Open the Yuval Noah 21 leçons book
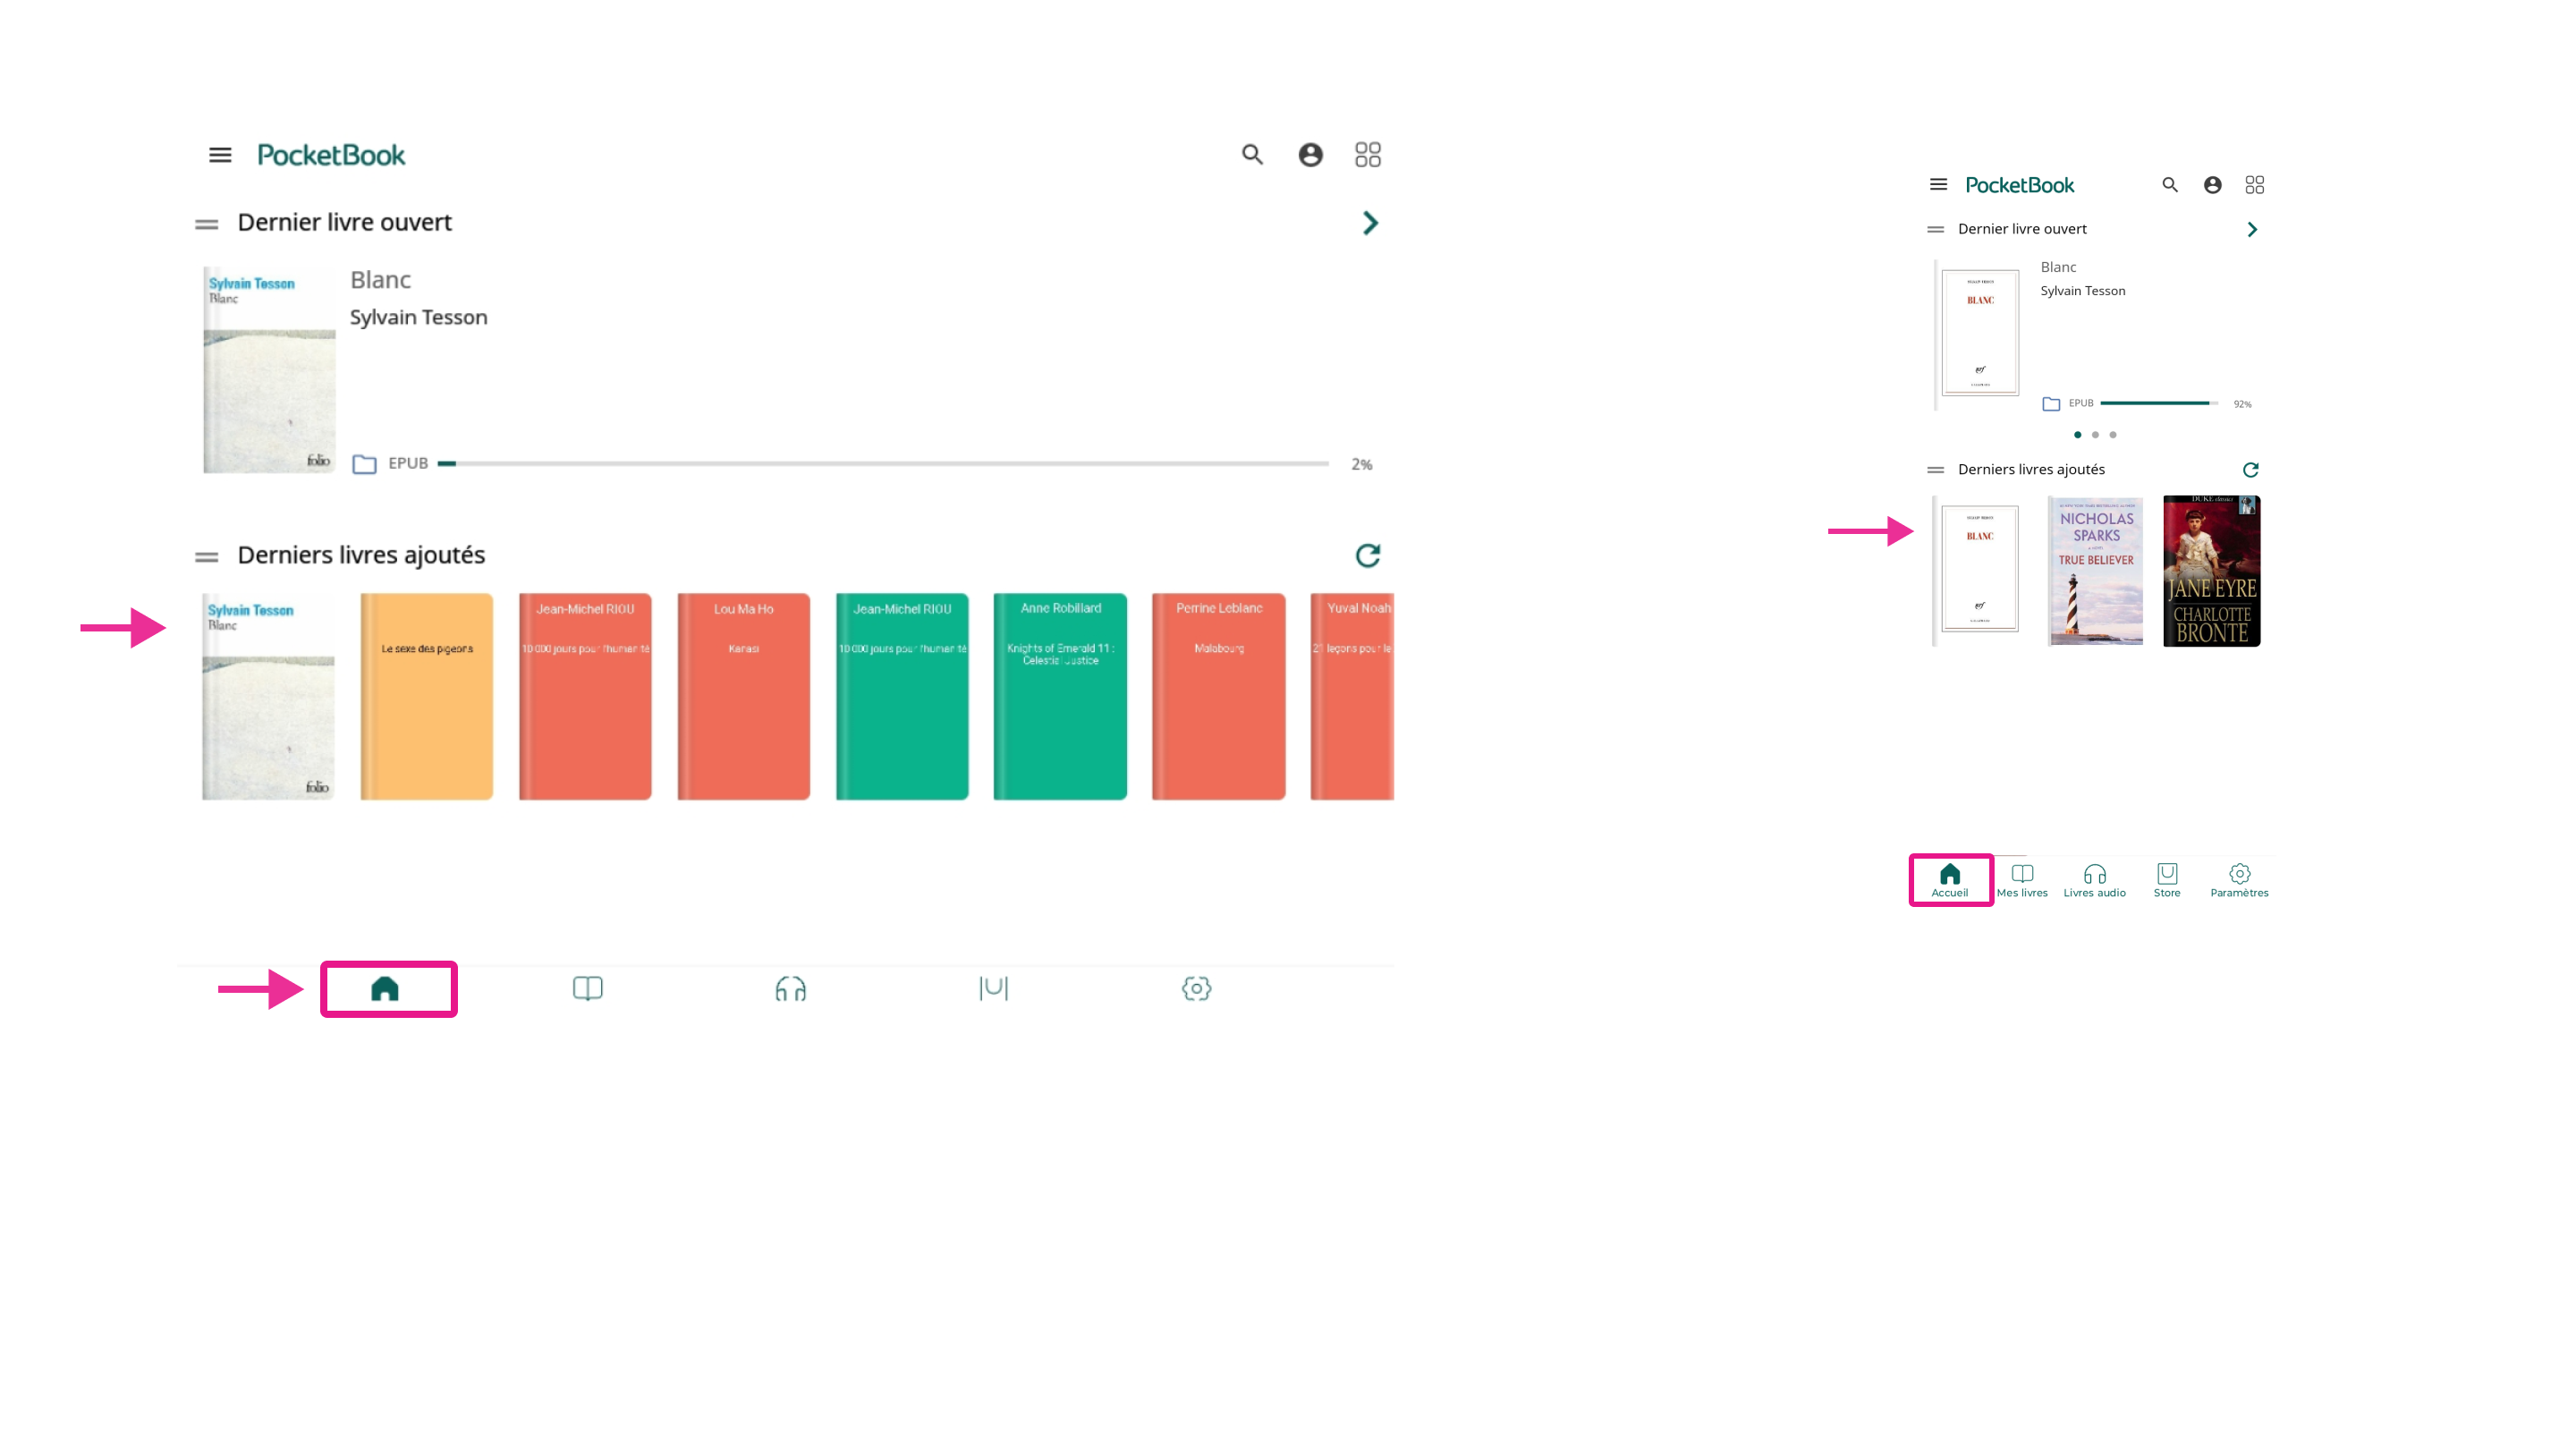 point(1352,696)
